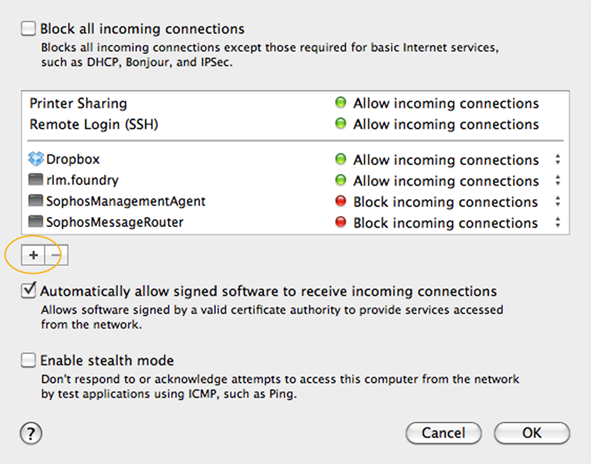Enable Block all incoming connections checkbox

click(28, 29)
